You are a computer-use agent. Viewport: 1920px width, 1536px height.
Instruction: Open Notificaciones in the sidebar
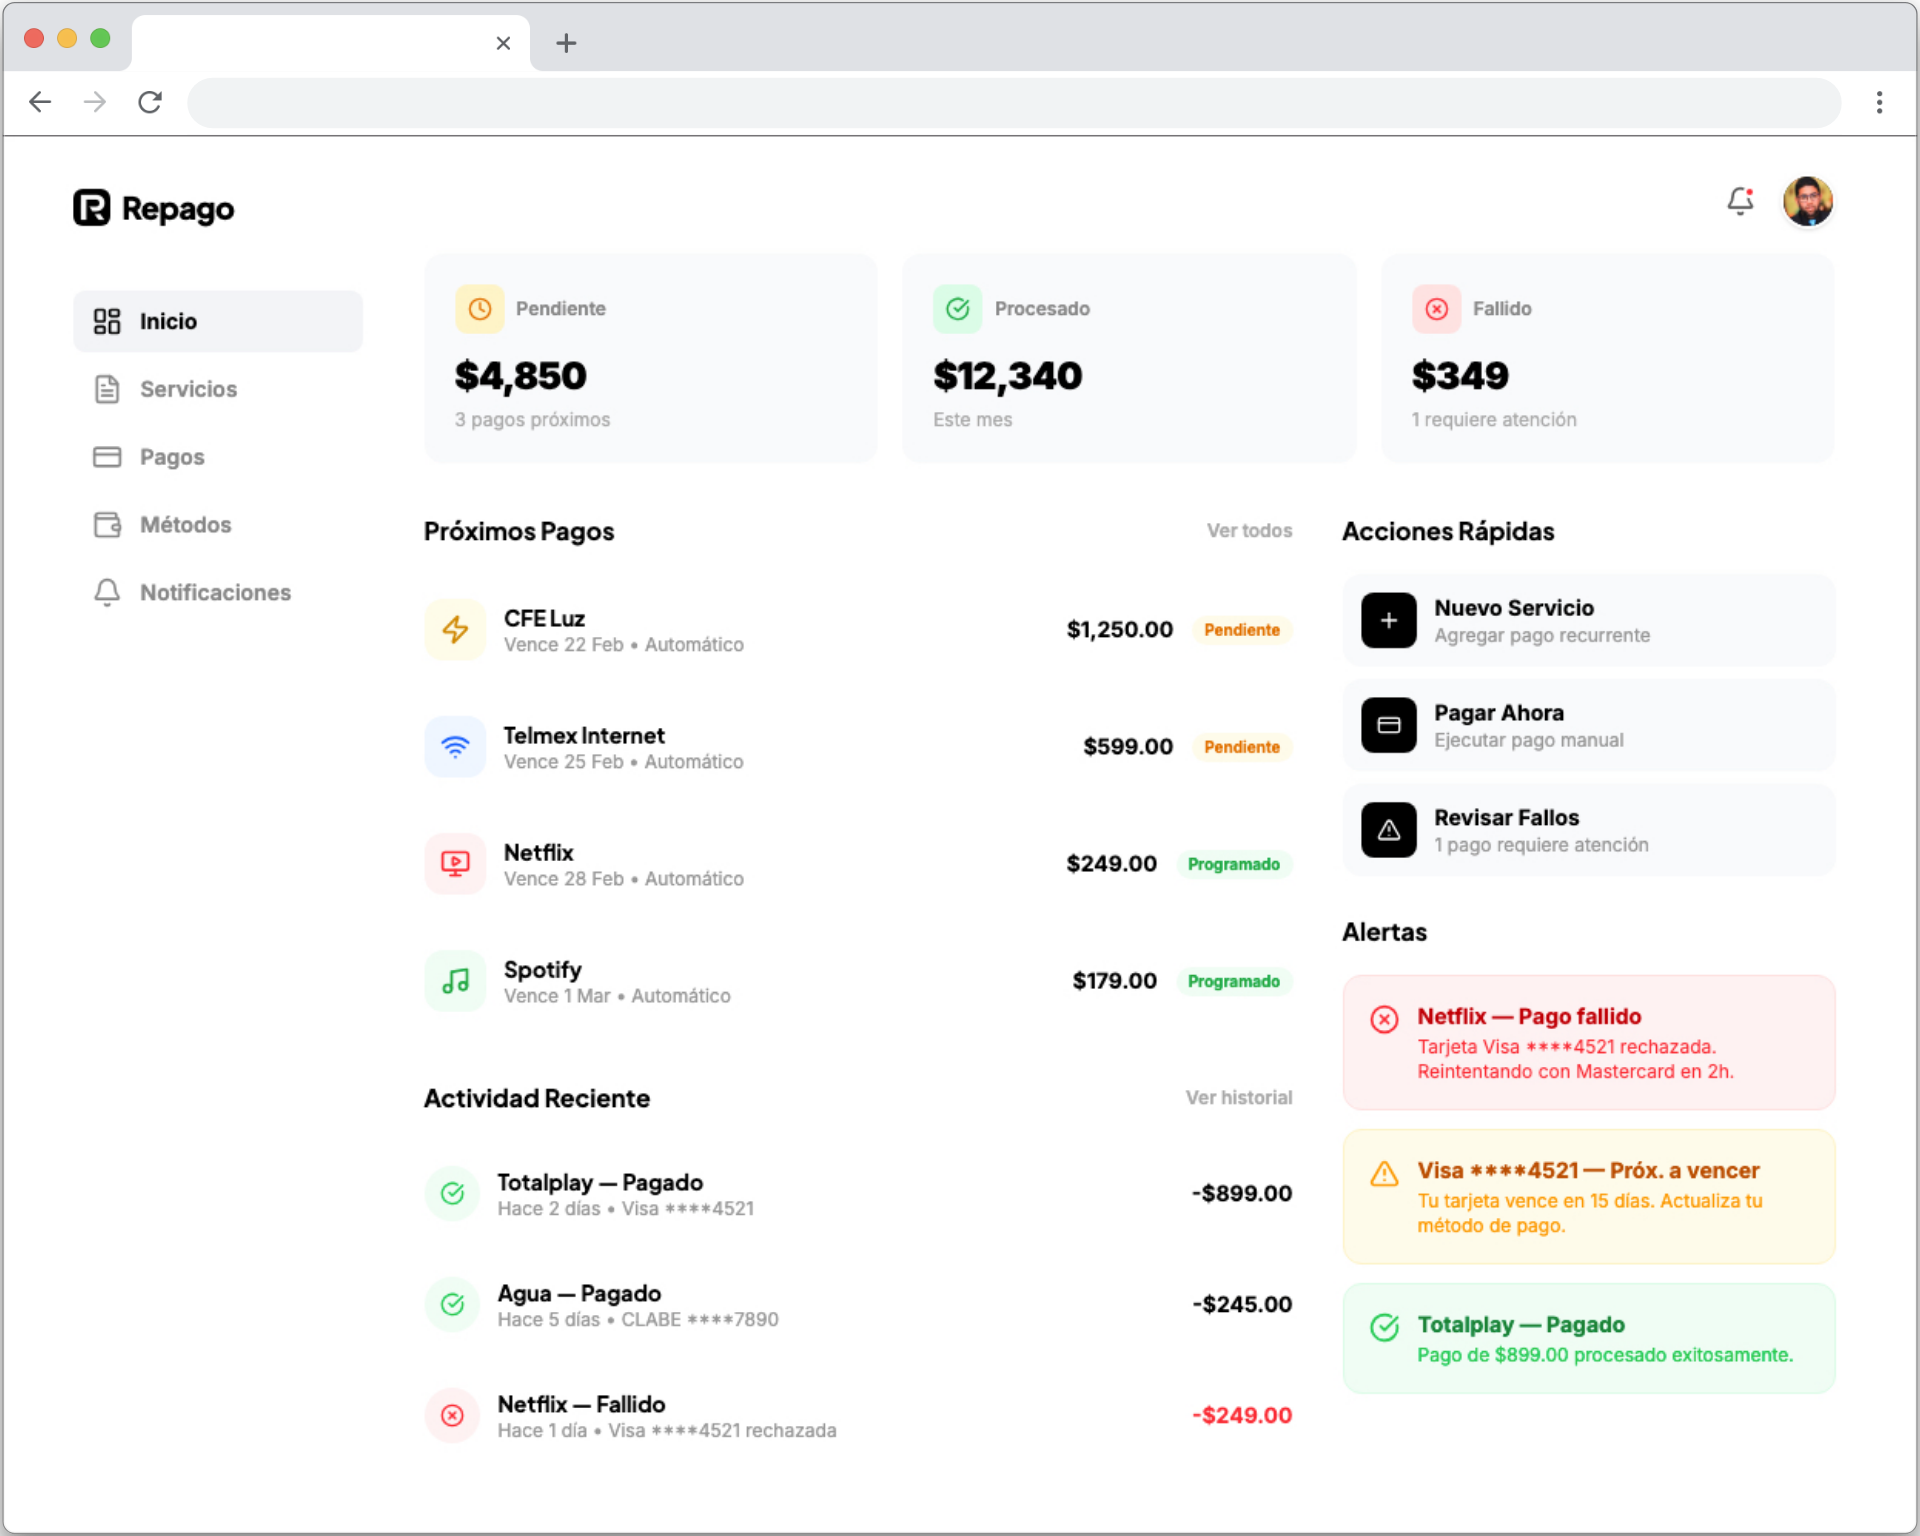(217, 593)
